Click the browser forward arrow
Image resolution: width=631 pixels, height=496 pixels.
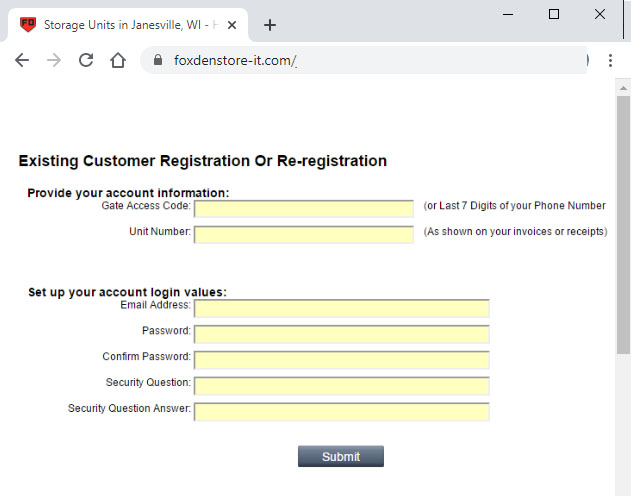coord(54,60)
